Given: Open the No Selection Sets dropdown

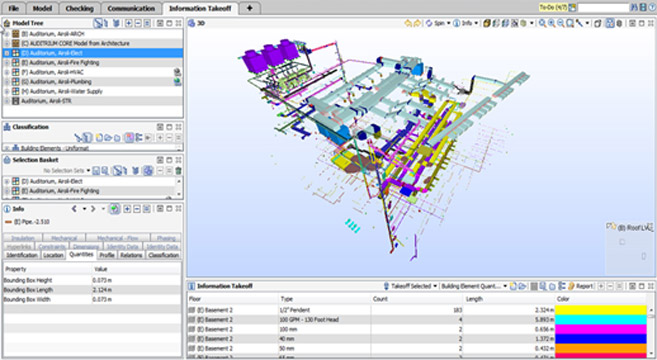Looking at the screenshot, I should point(67,171).
